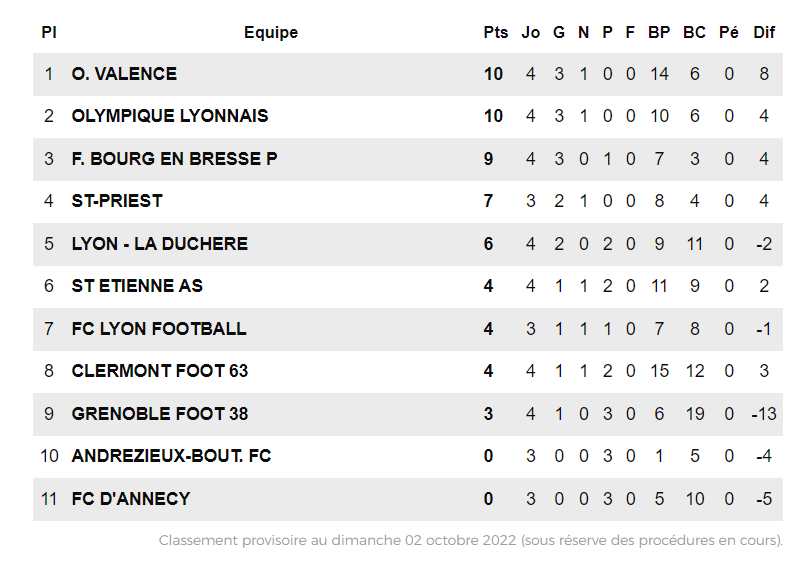Screen dimensions: 810x565
Task: Click the Equipe column header
Action: pos(271,33)
